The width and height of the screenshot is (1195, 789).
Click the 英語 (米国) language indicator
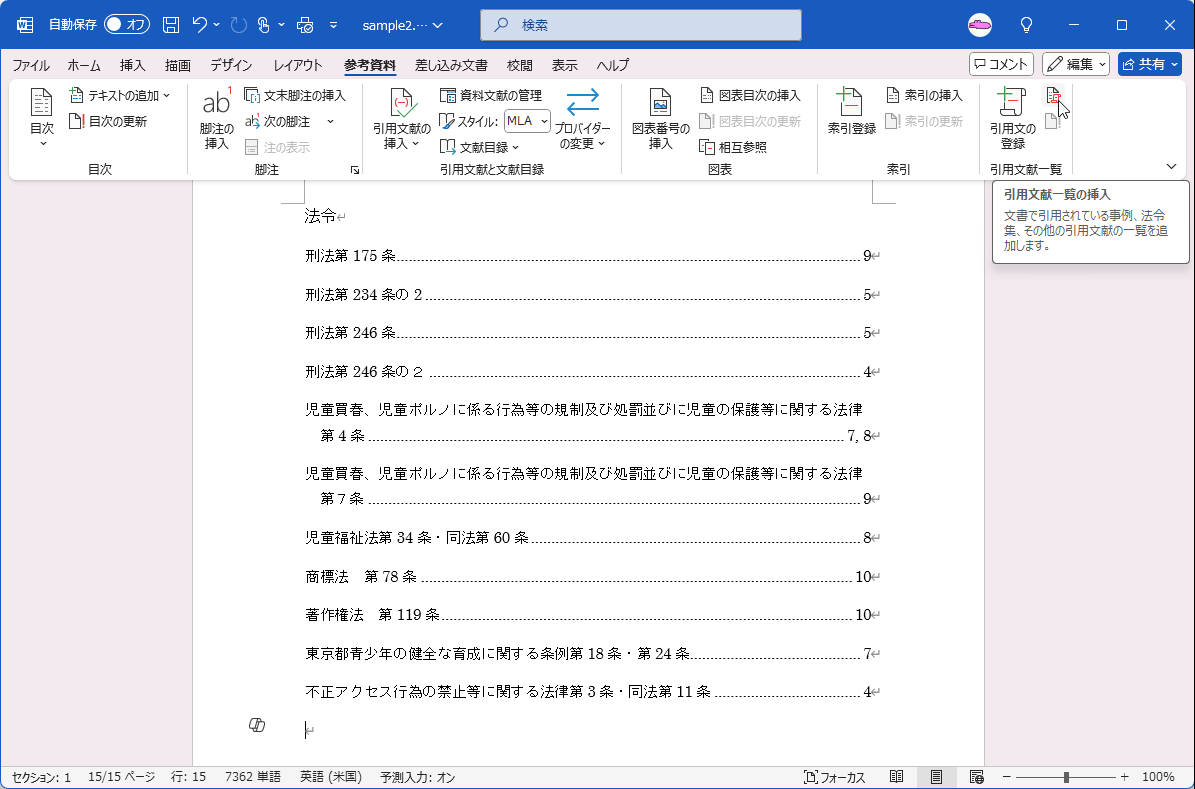331,778
